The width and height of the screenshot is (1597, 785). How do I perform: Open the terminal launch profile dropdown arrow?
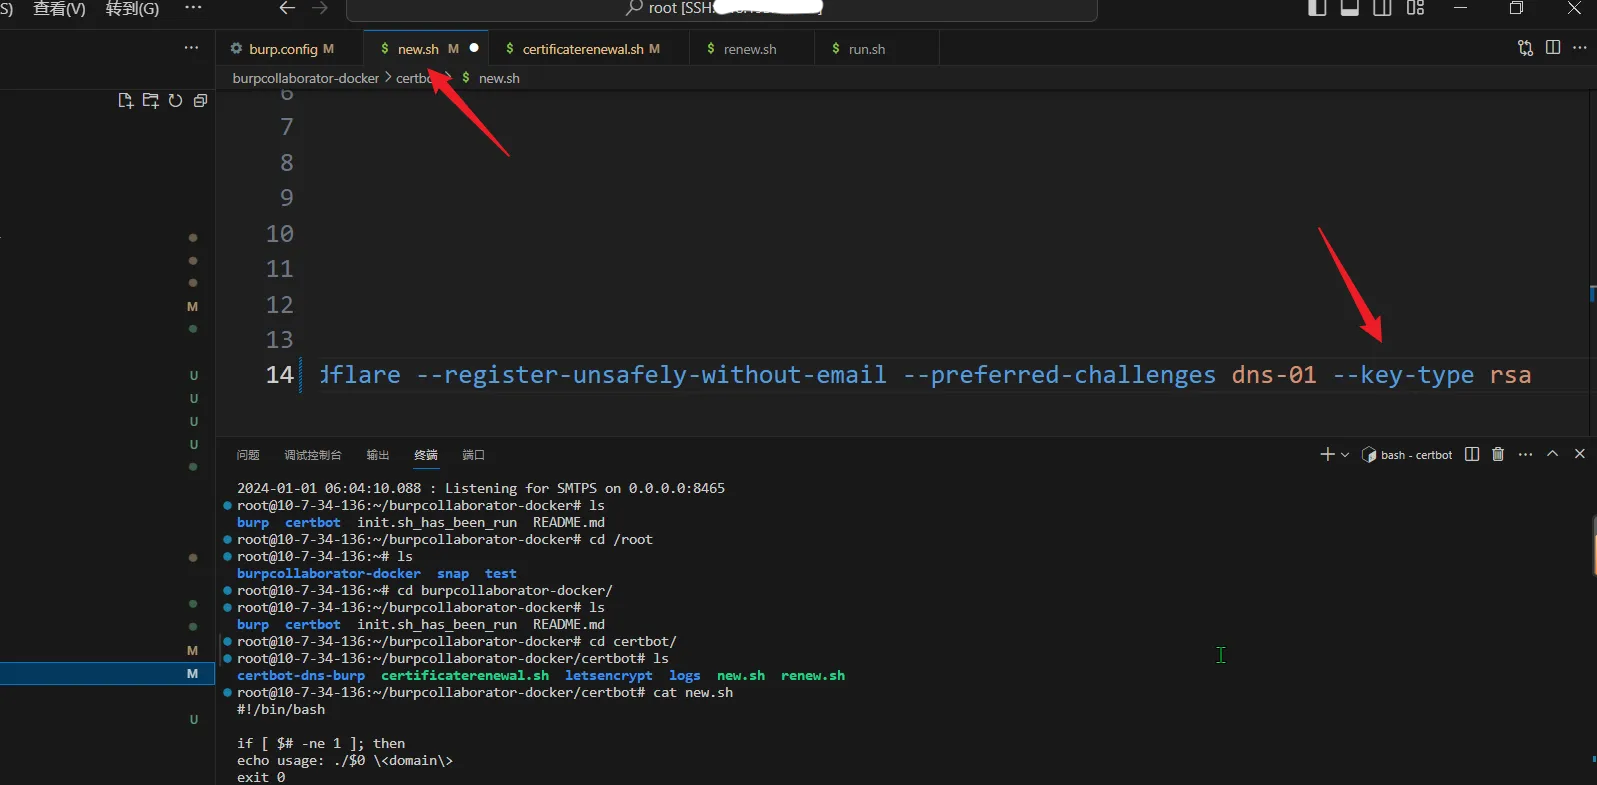1345,455
